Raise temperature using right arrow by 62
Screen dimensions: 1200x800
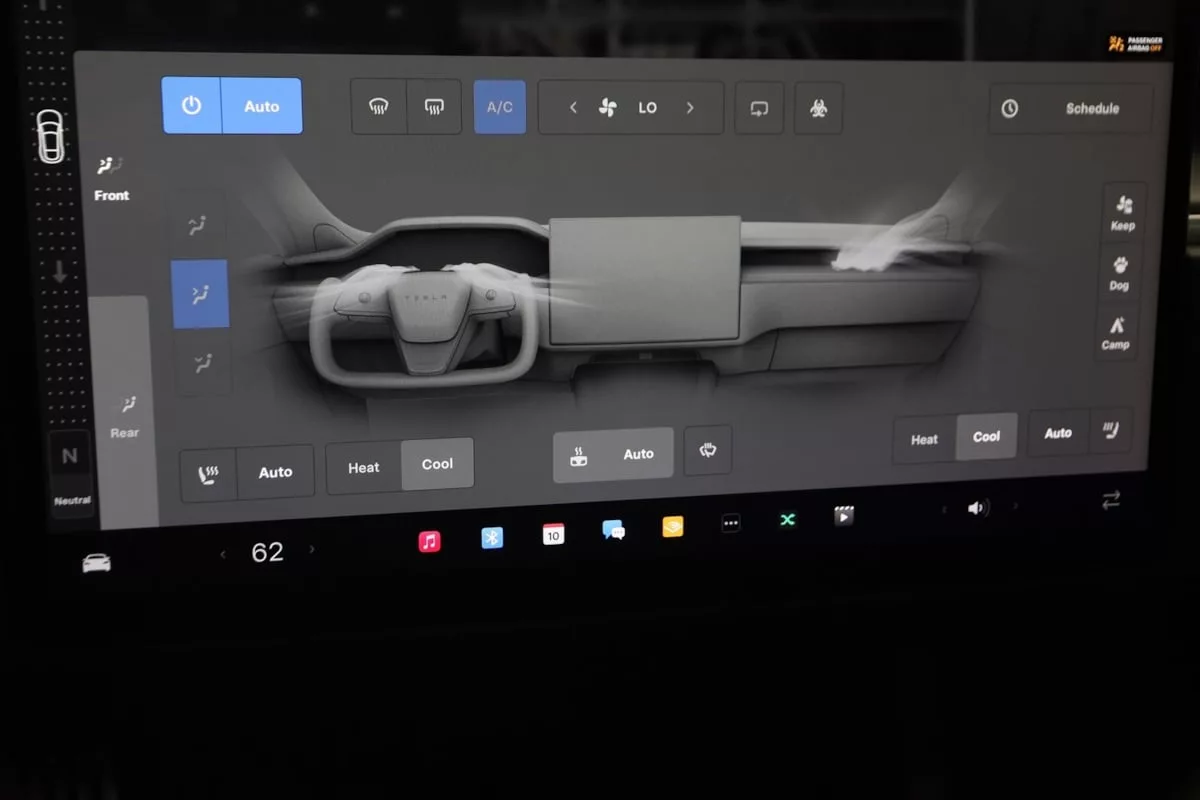tap(312, 549)
